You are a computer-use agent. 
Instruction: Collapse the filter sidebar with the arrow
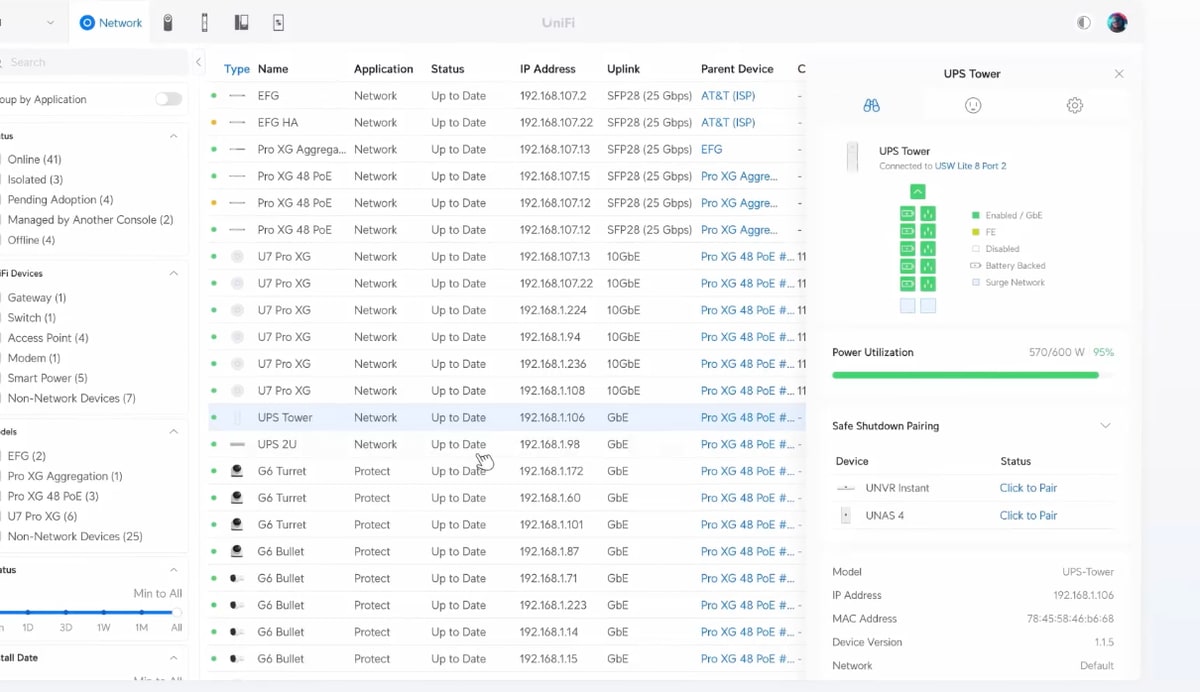[198, 62]
